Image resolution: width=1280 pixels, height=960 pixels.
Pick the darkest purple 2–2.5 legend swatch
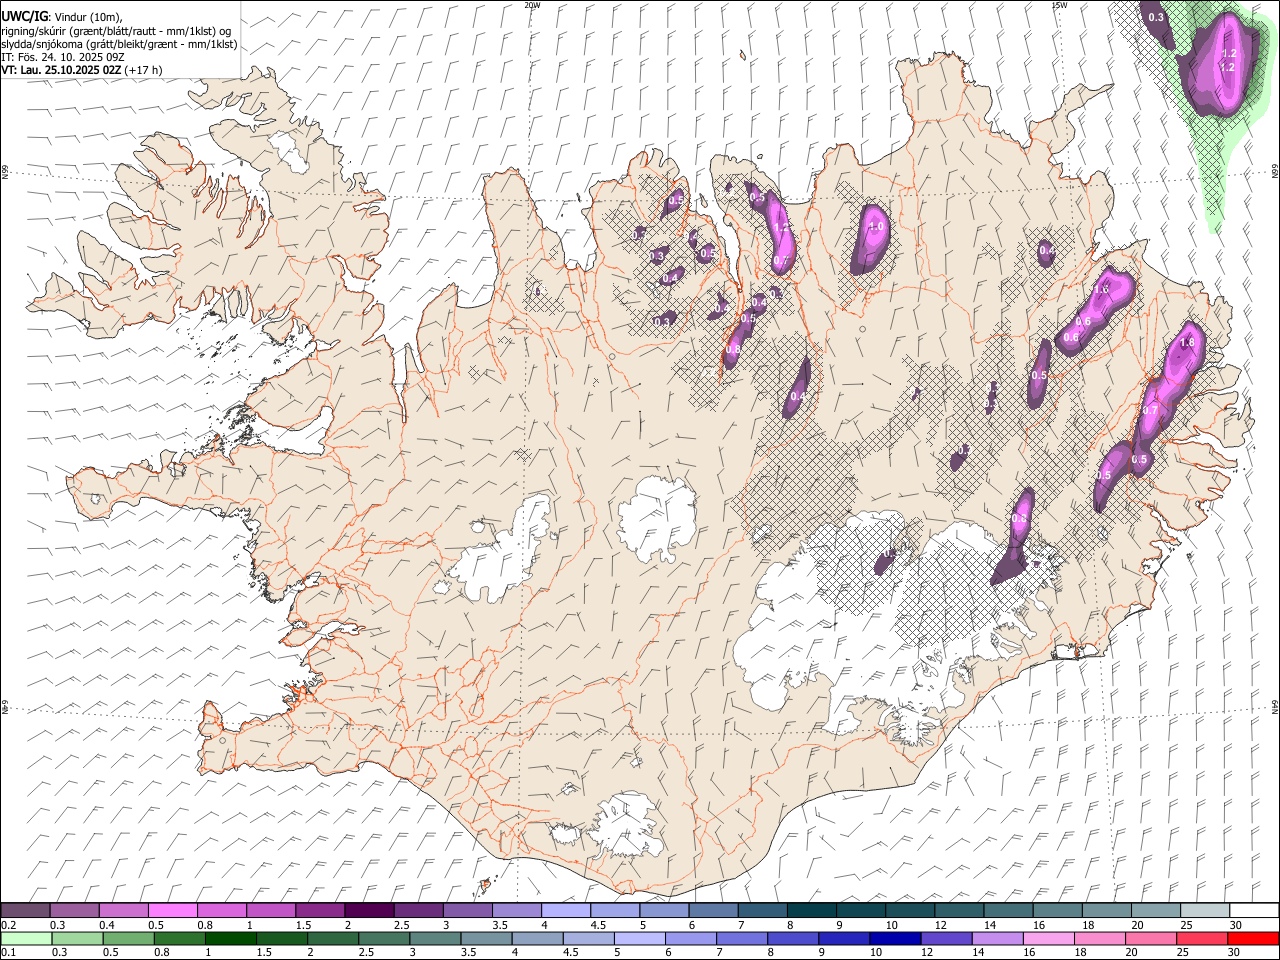point(368,910)
